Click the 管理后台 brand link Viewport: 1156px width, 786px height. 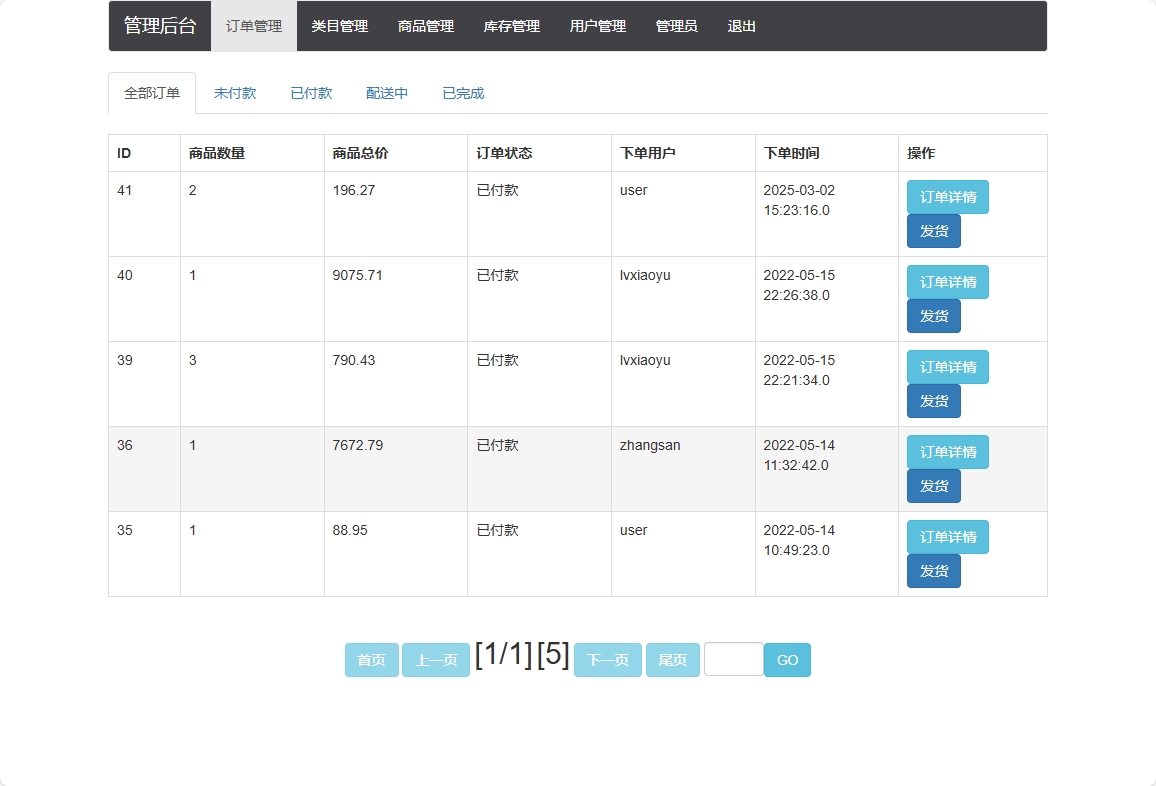coord(160,26)
